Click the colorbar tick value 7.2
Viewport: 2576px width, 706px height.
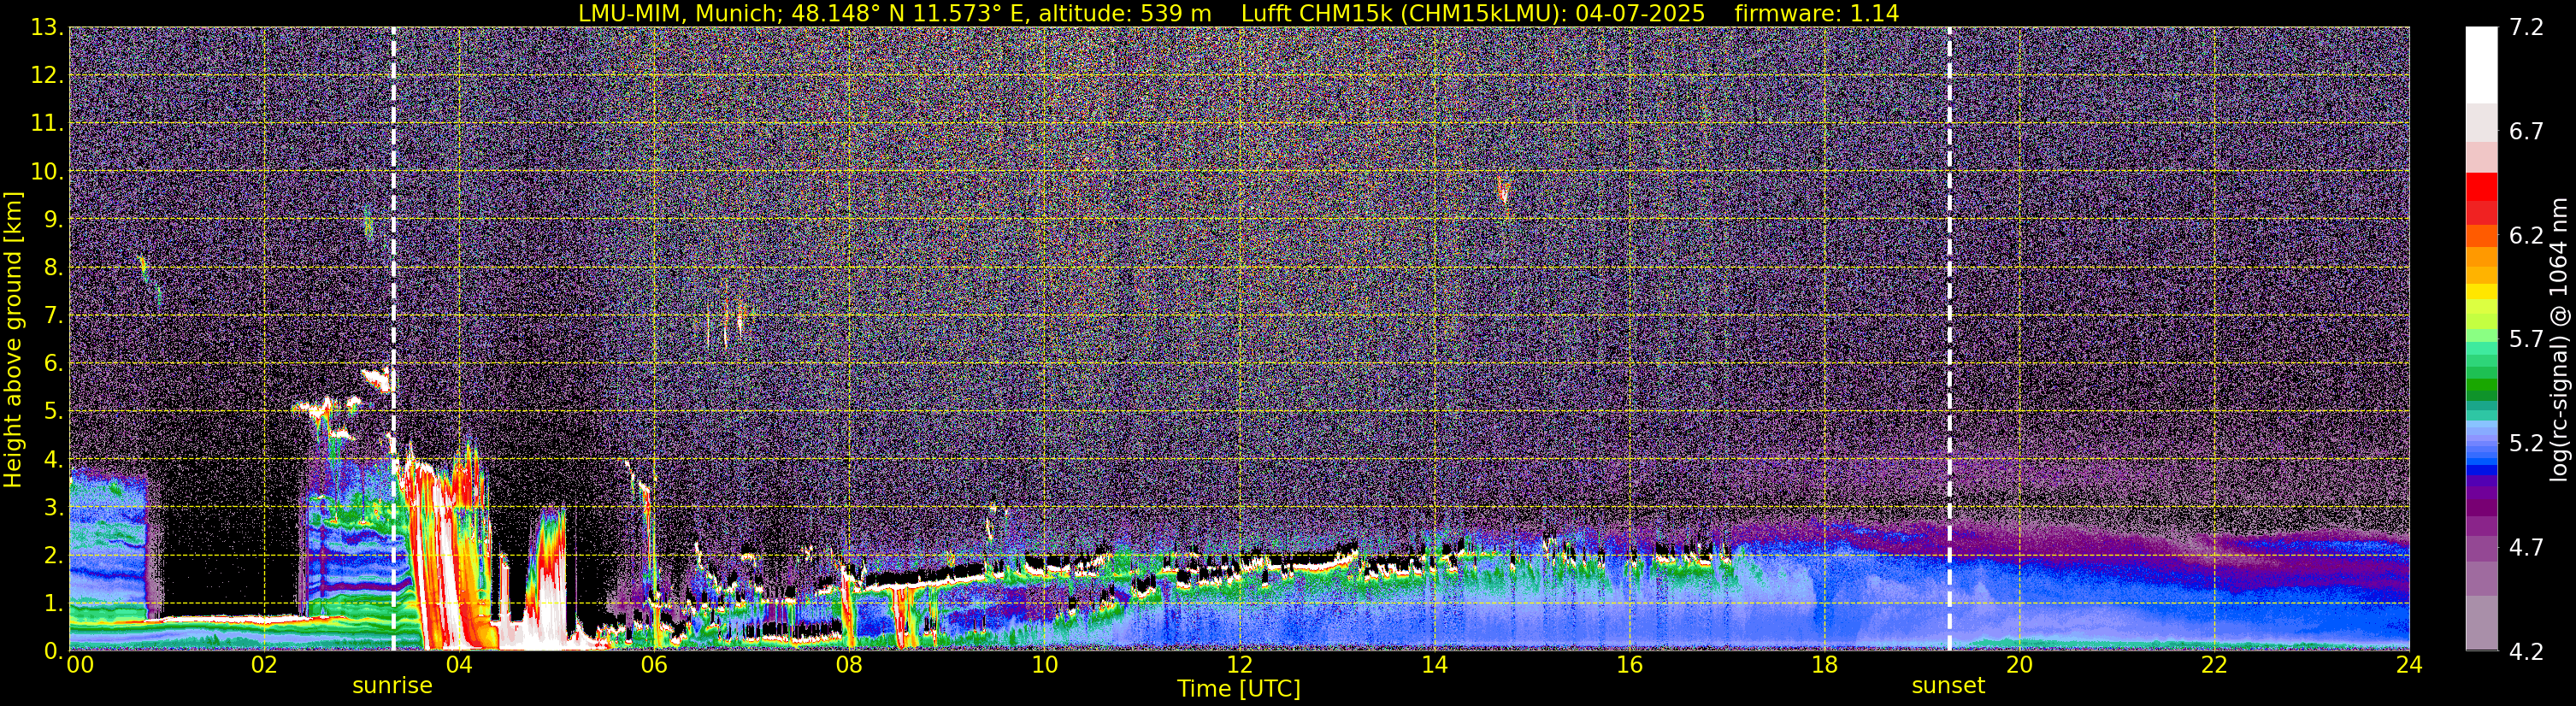[x=2526, y=27]
